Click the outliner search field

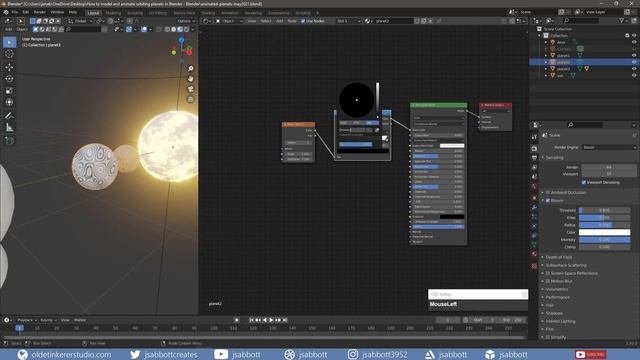click(582, 20)
